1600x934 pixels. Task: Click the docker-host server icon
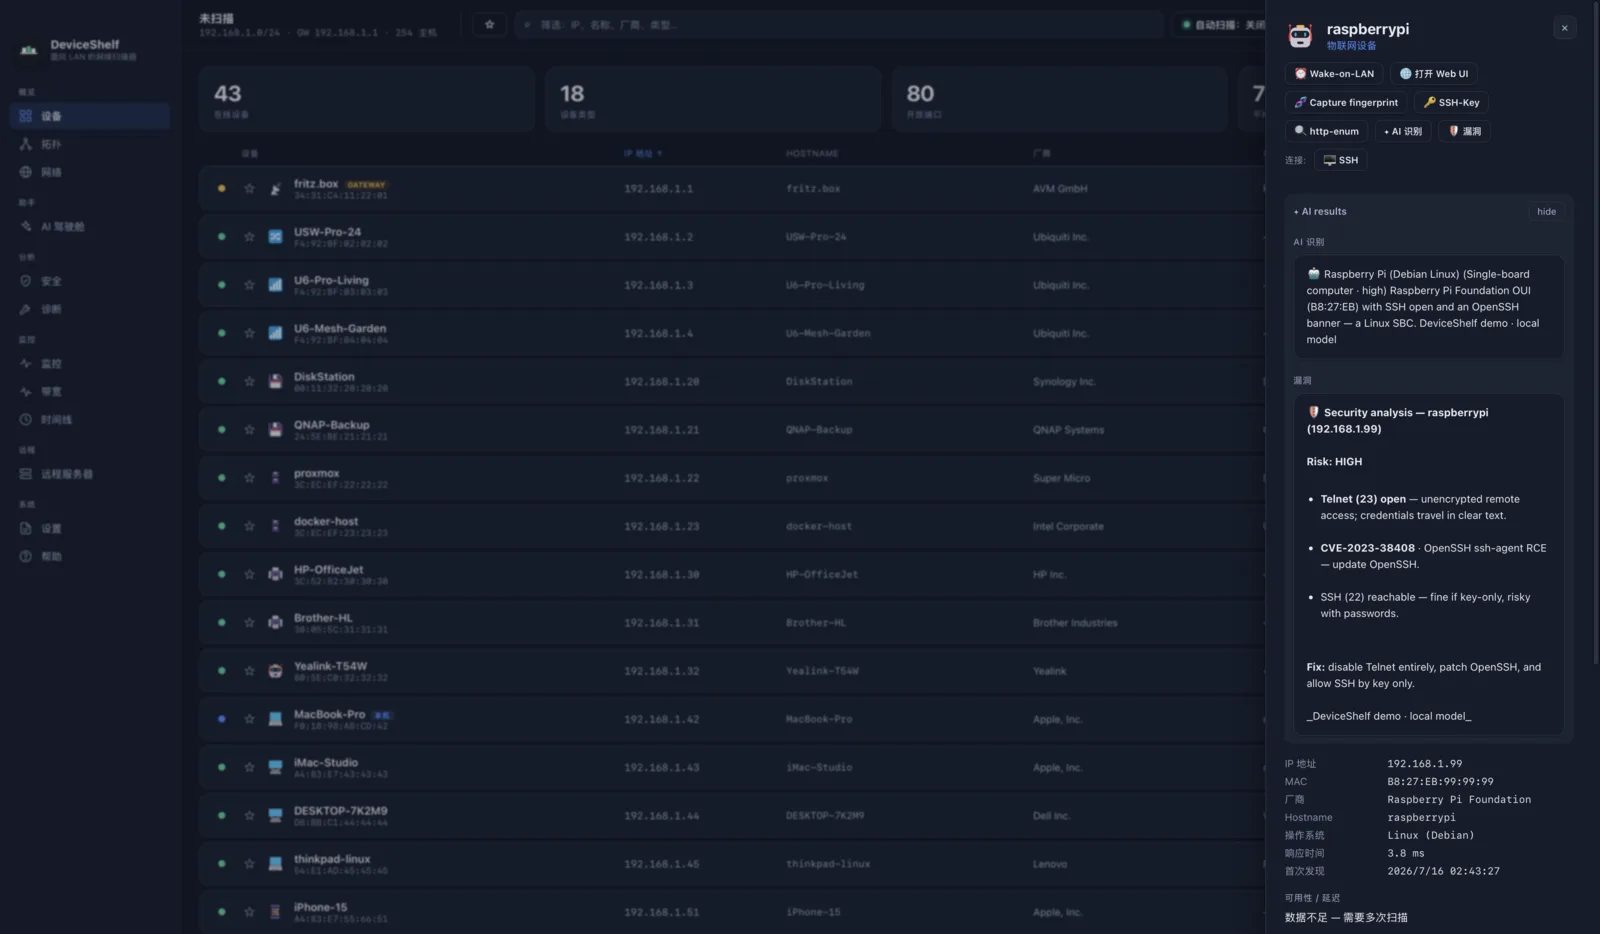click(275, 526)
